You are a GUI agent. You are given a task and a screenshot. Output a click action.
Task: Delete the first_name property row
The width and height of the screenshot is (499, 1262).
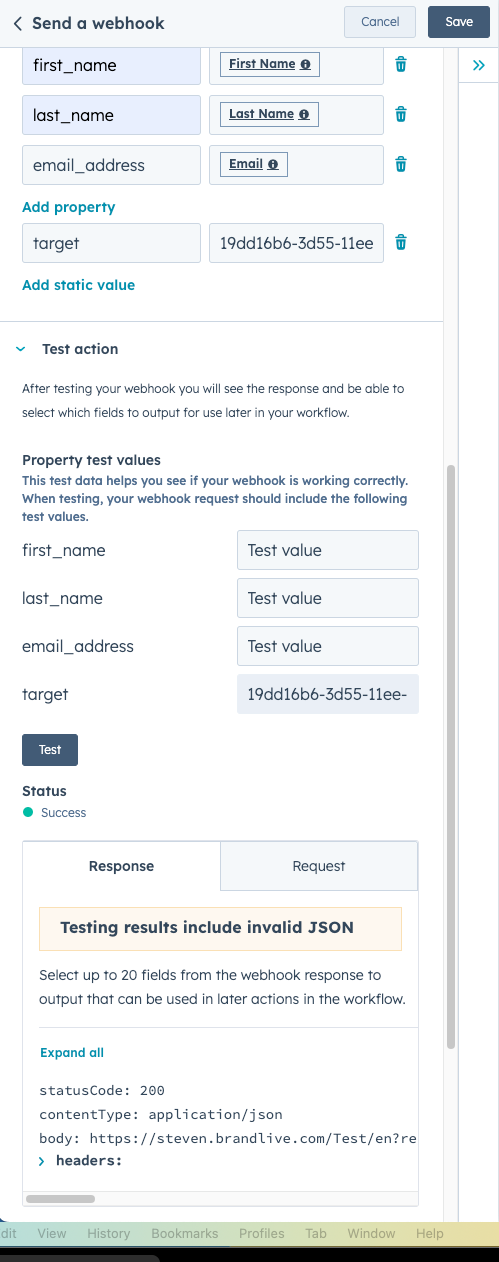coord(401,65)
